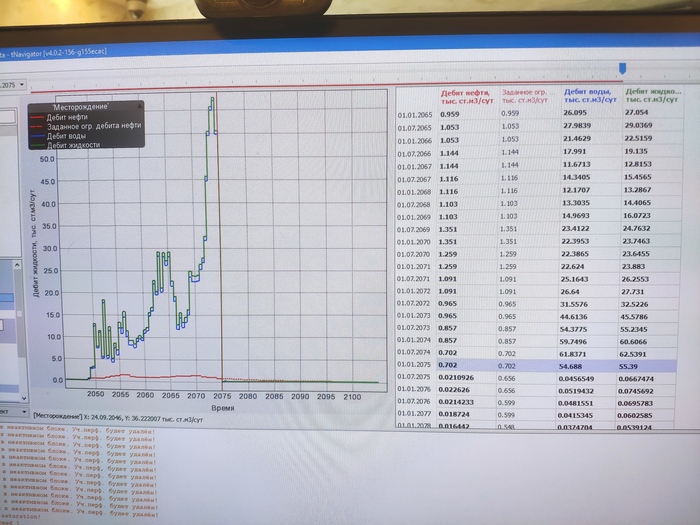The height and width of the screenshot is (525, 700).
Task: Select table row dated 01.01.2071
Action: click(539, 267)
